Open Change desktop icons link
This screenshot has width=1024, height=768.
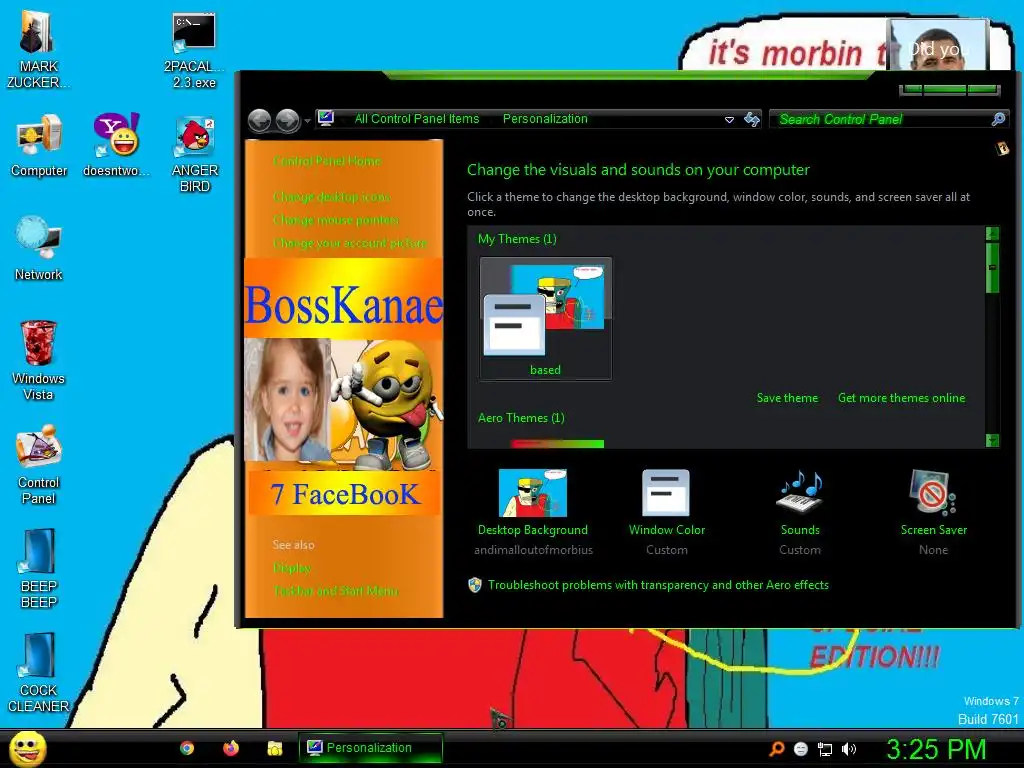pos(332,197)
